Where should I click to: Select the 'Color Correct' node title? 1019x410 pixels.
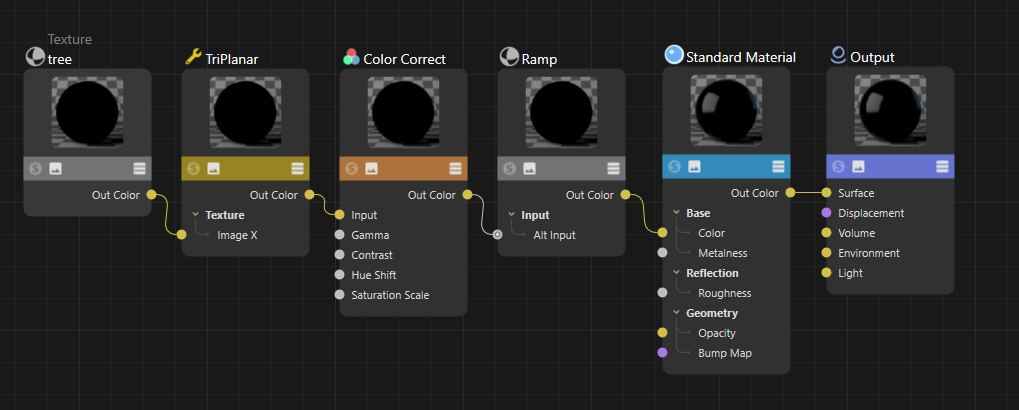tap(405, 59)
